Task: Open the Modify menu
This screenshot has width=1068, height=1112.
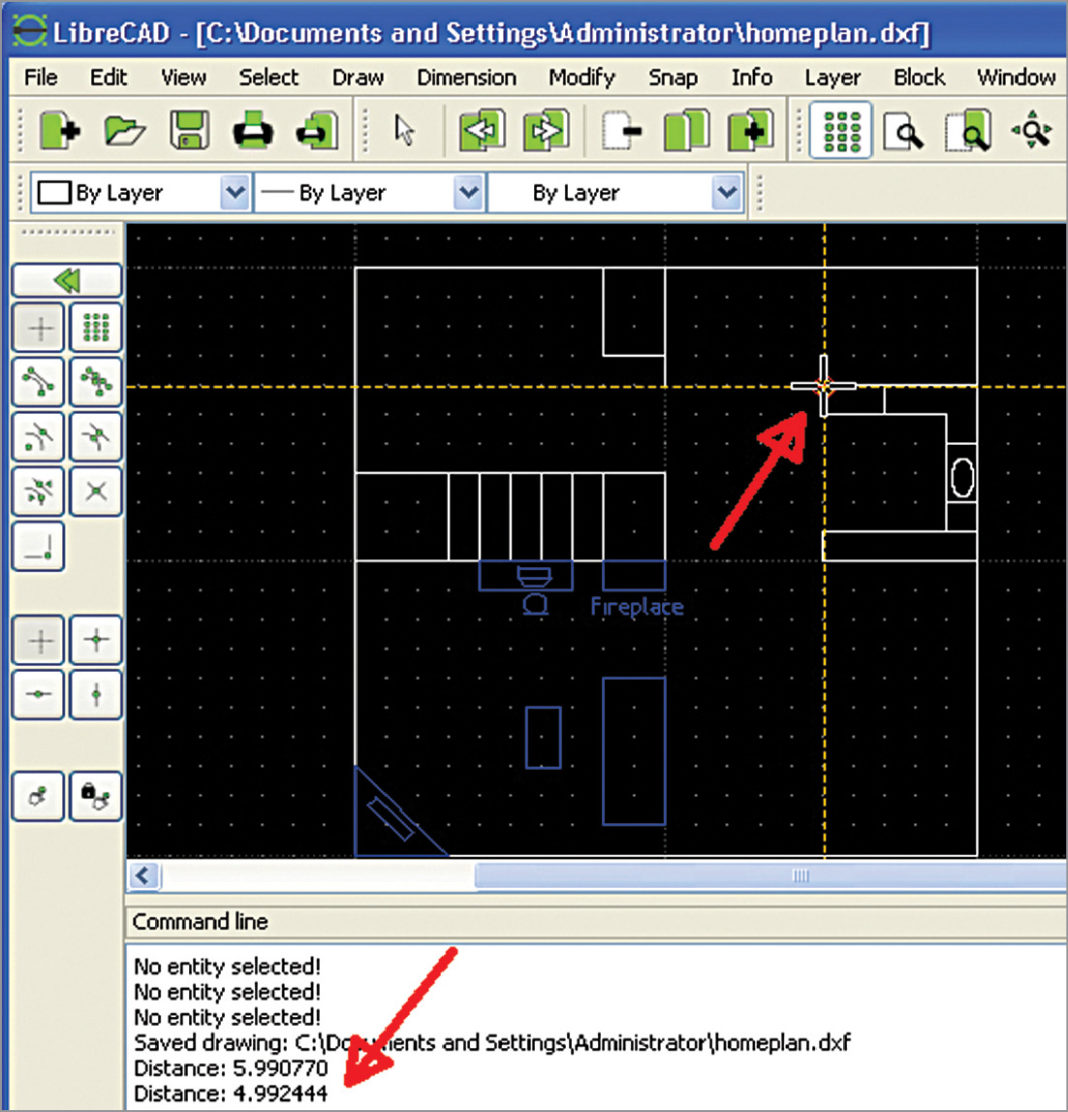Action: (x=581, y=77)
